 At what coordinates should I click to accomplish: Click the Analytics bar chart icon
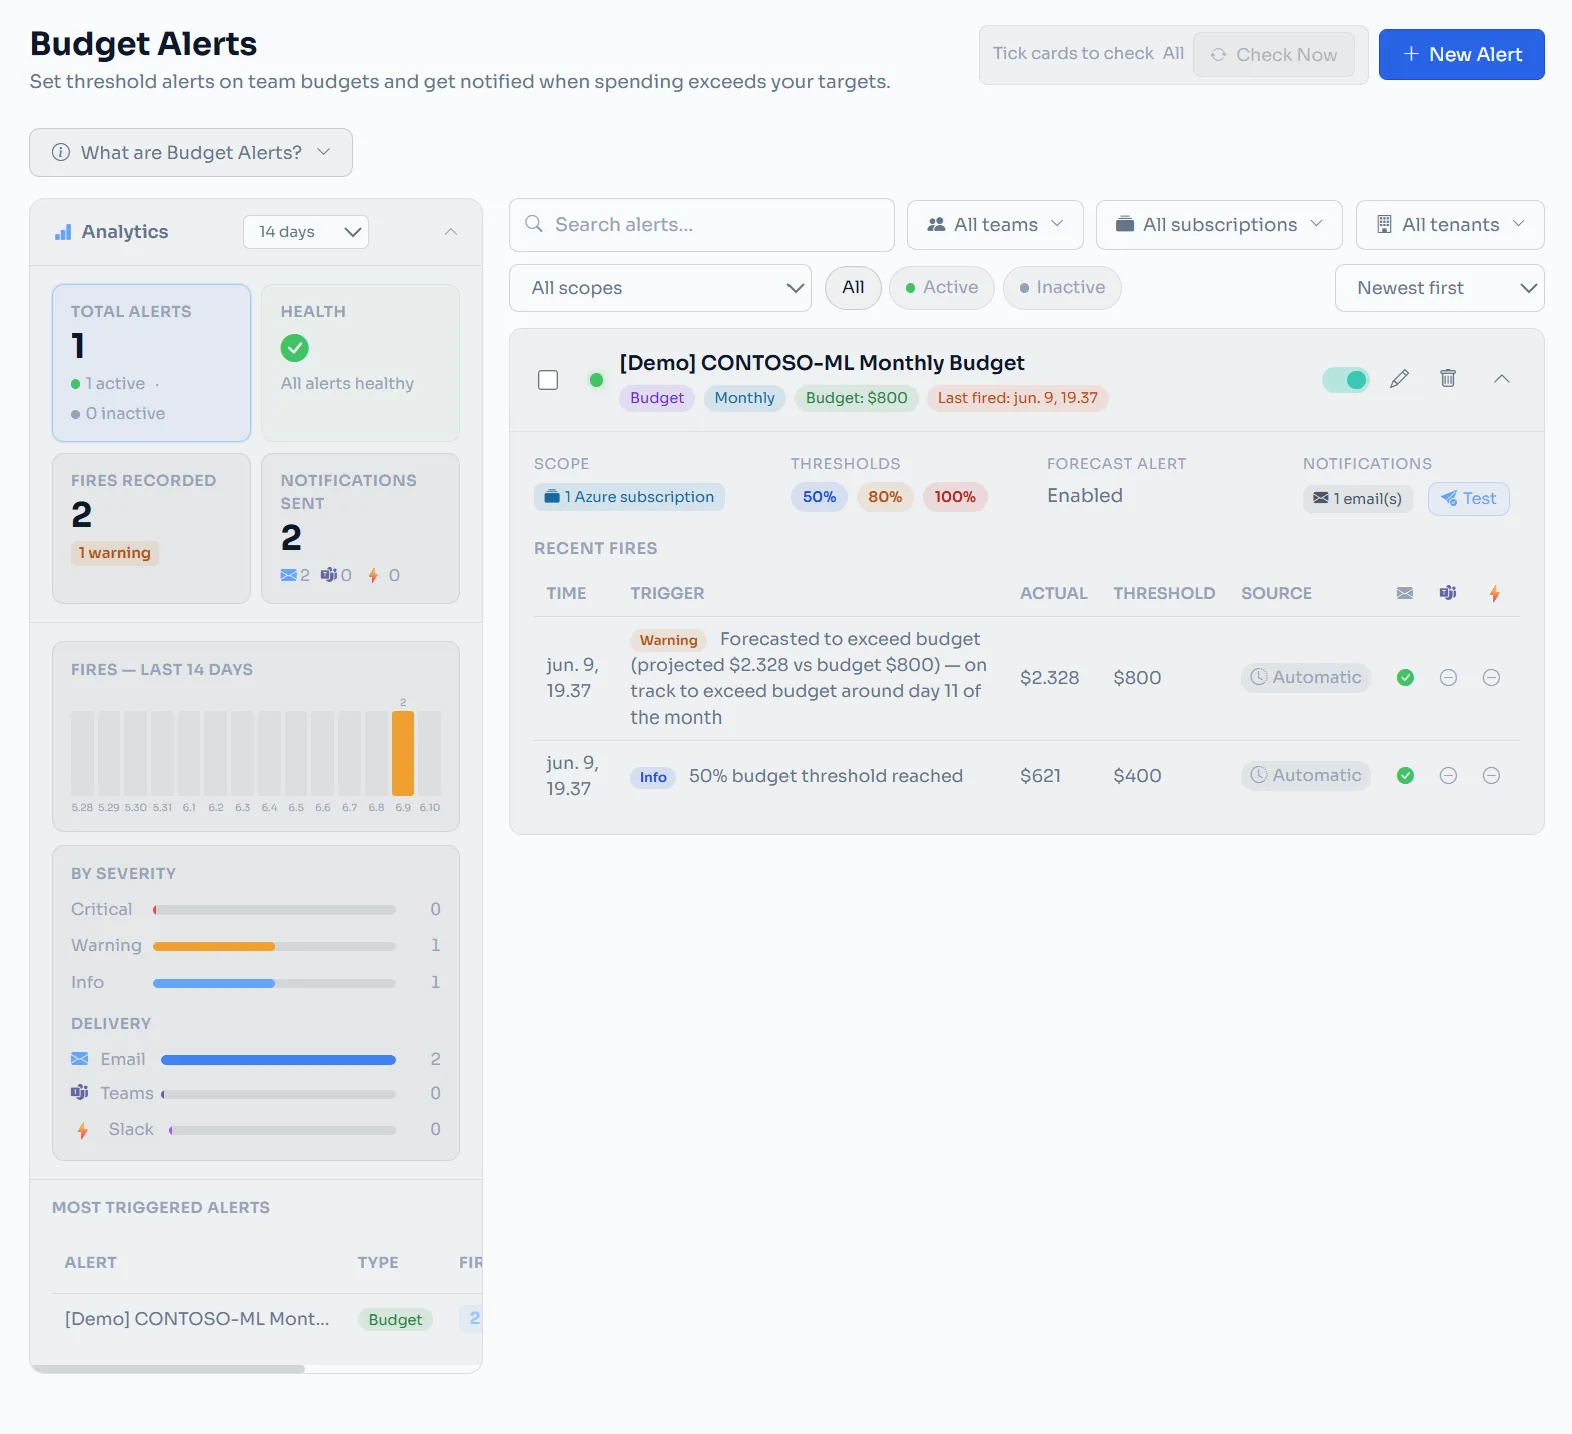pyautogui.click(x=63, y=232)
